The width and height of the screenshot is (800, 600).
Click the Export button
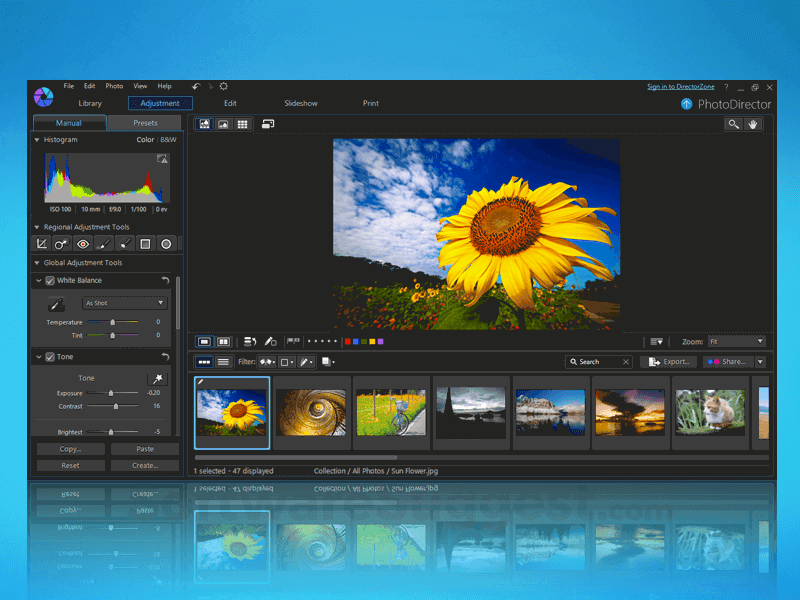point(667,361)
